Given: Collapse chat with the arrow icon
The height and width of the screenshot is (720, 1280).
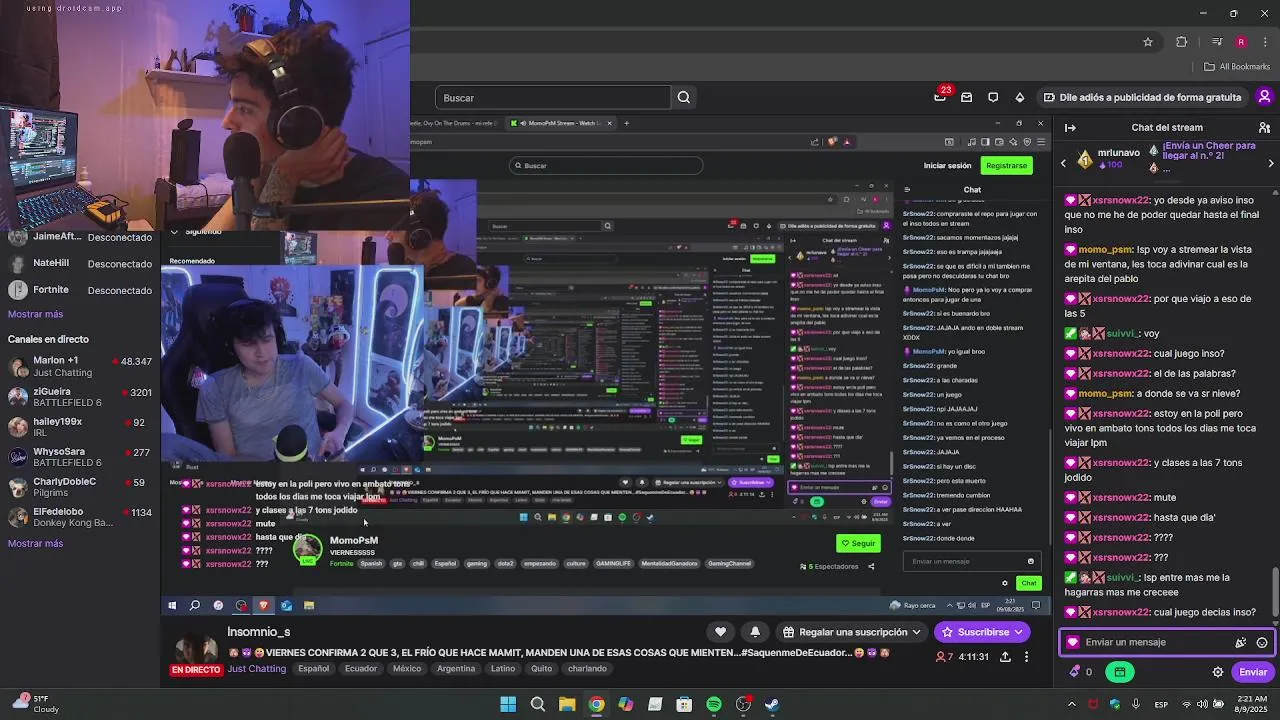Looking at the screenshot, I should [1070, 128].
